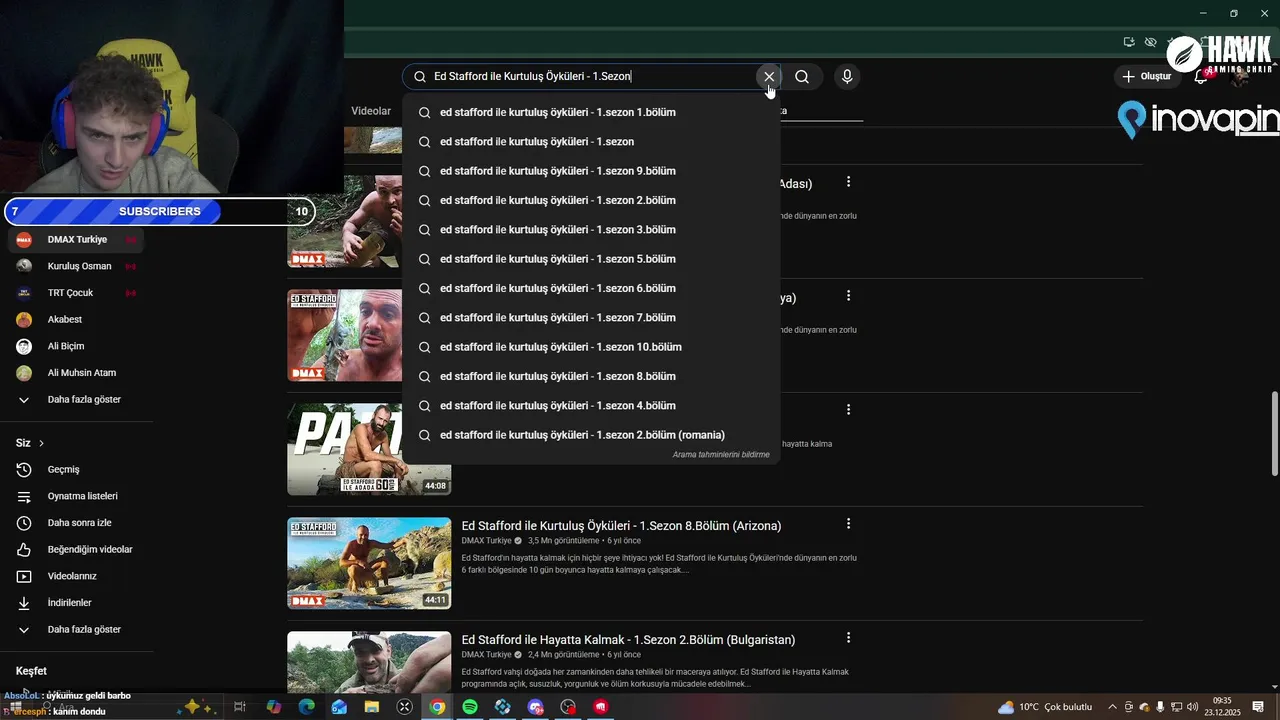
Task: Open the Videolar filter tab
Action: tap(371, 111)
